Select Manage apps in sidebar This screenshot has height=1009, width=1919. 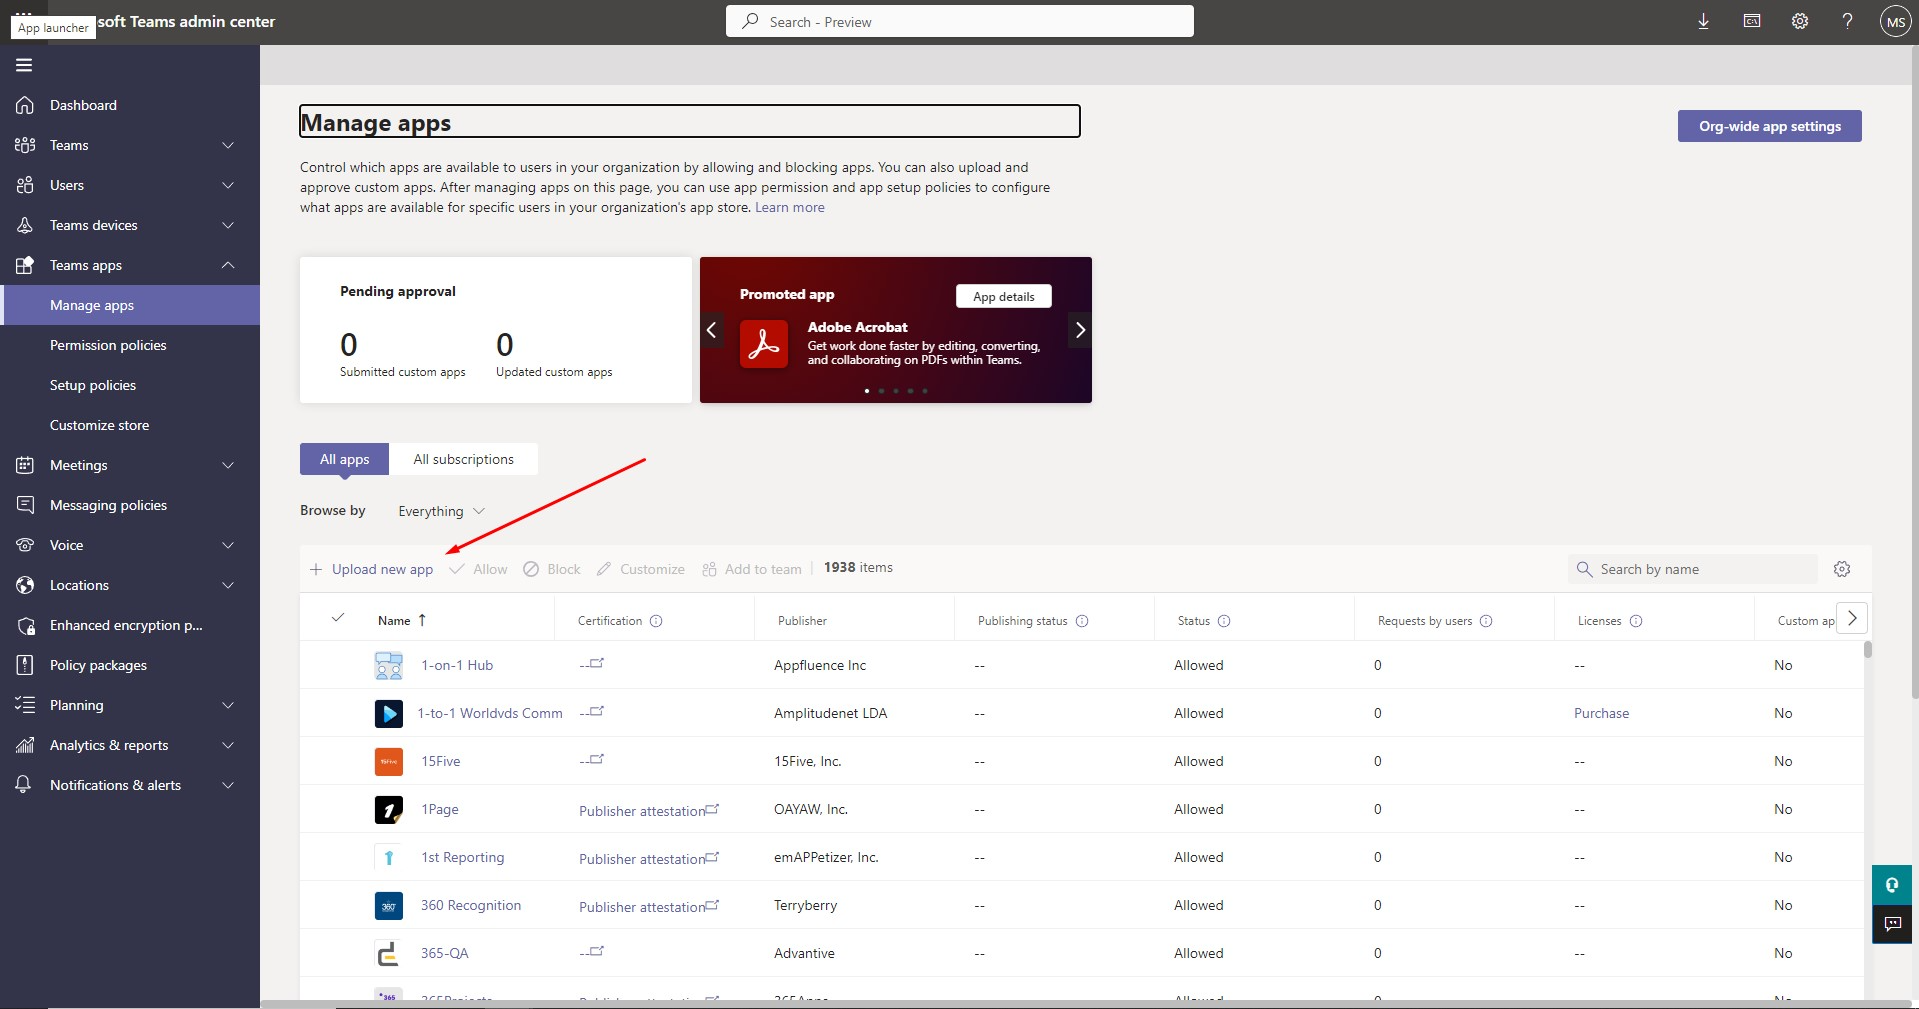click(x=130, y=305)
